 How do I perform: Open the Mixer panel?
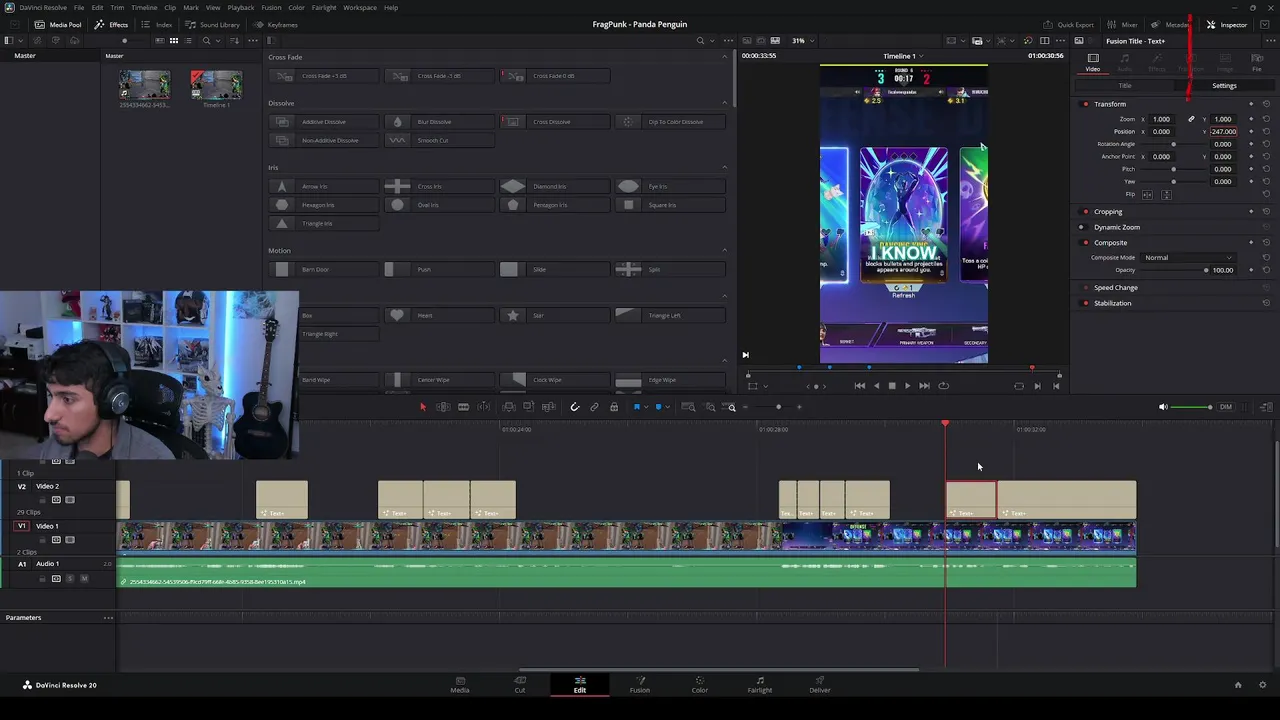click(x=1124, y=25)
